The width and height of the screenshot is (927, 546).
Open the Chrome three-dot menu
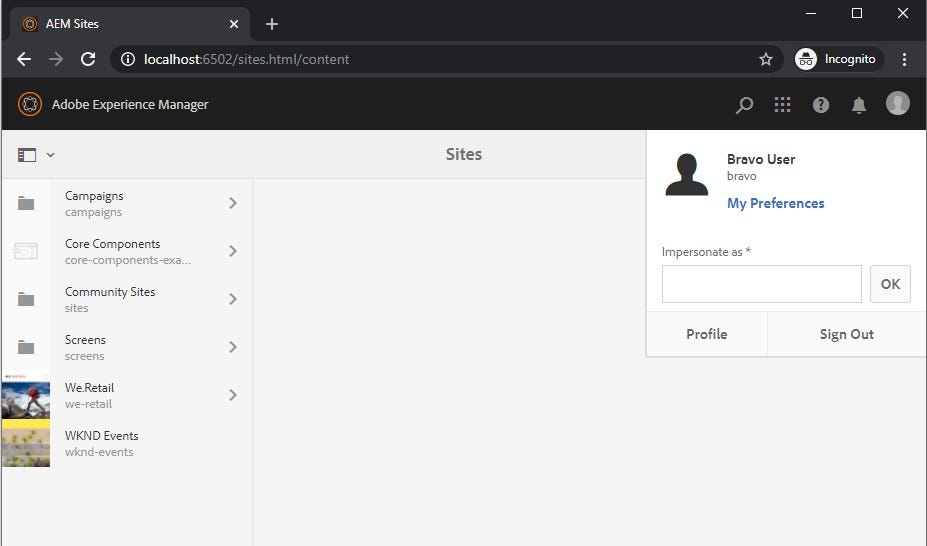tap(904, 59)
